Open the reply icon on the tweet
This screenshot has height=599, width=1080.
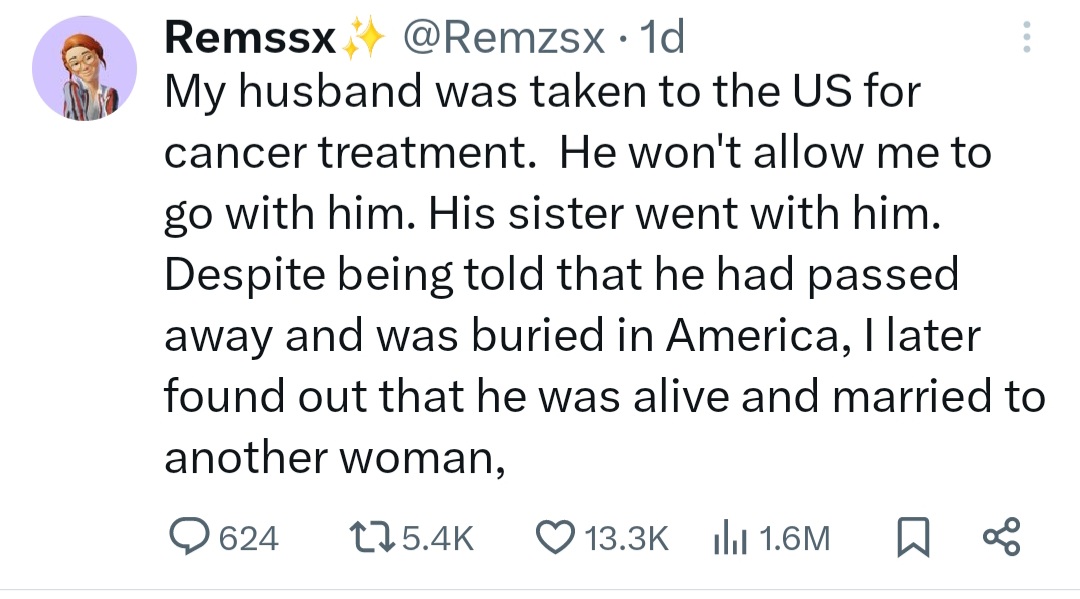191,537
